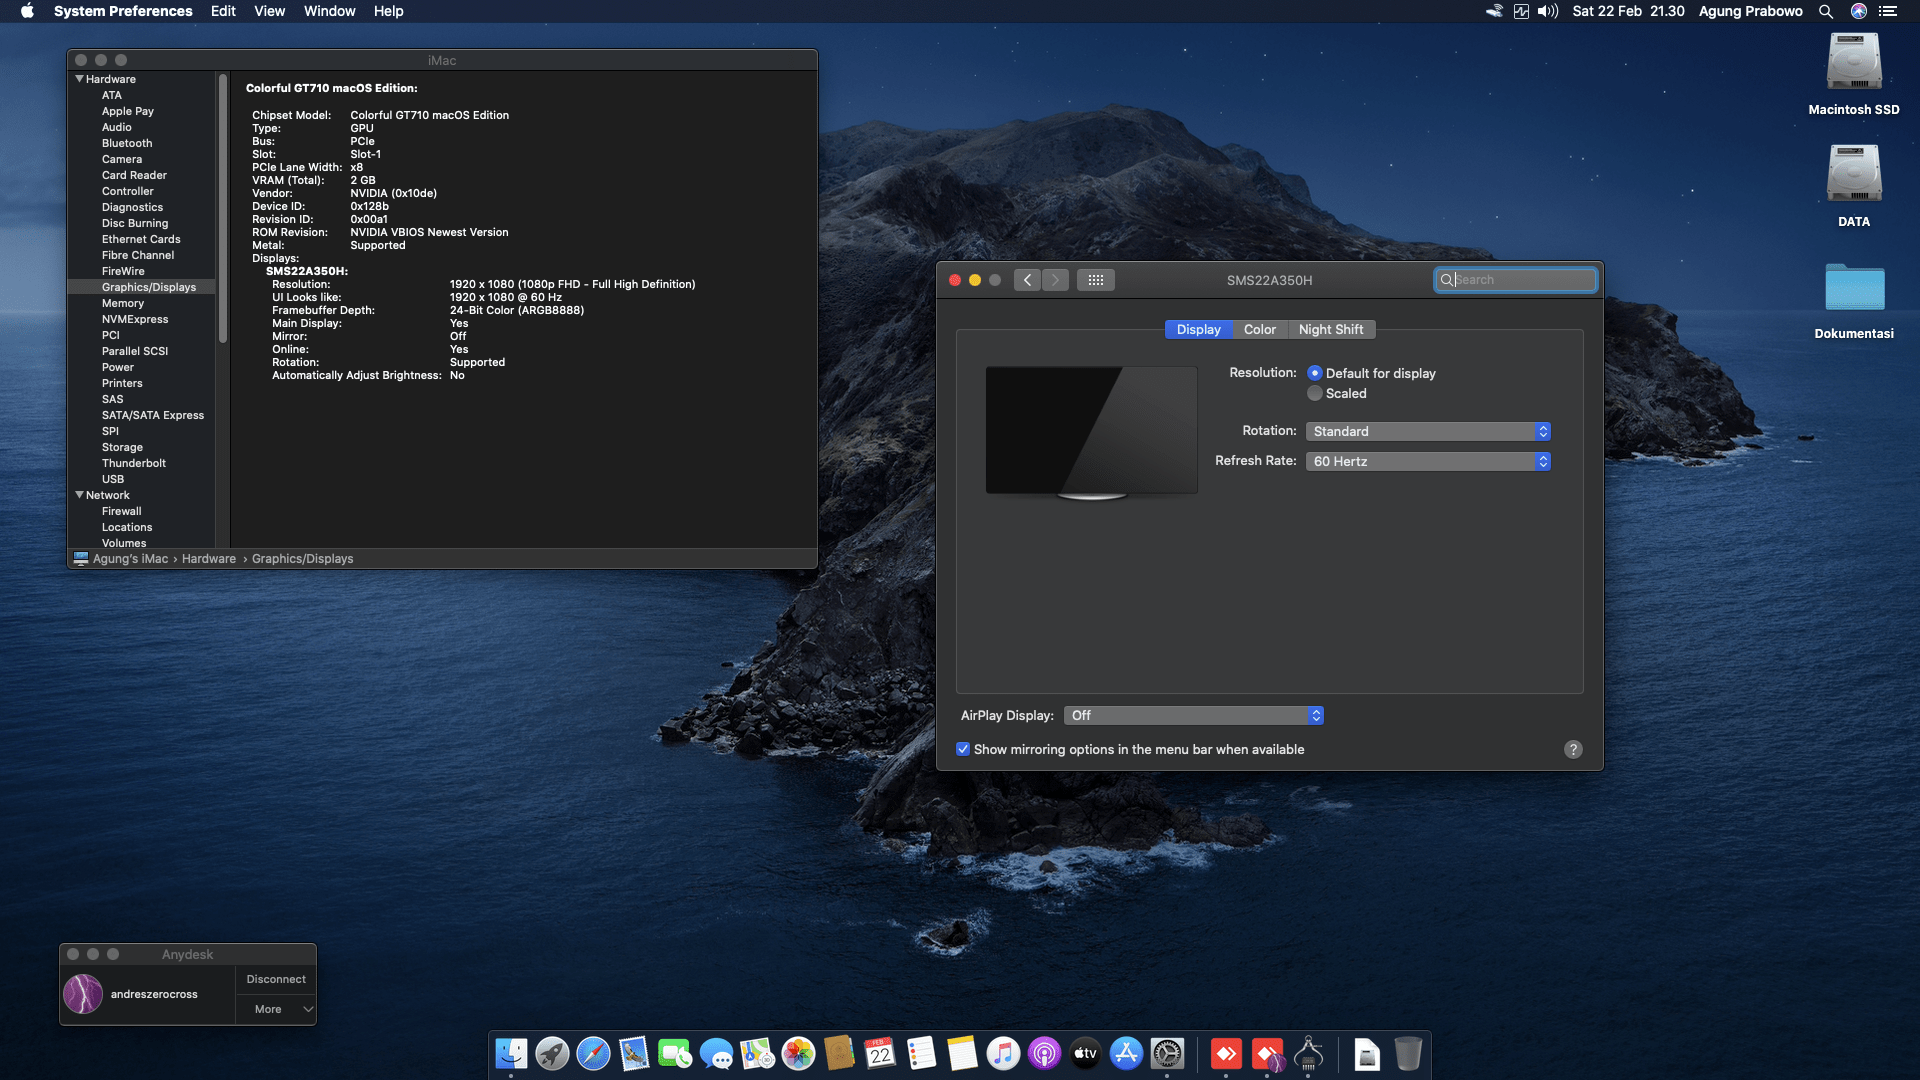Open Calendar icon showing 22 in Dock

tap(880, 1053)
